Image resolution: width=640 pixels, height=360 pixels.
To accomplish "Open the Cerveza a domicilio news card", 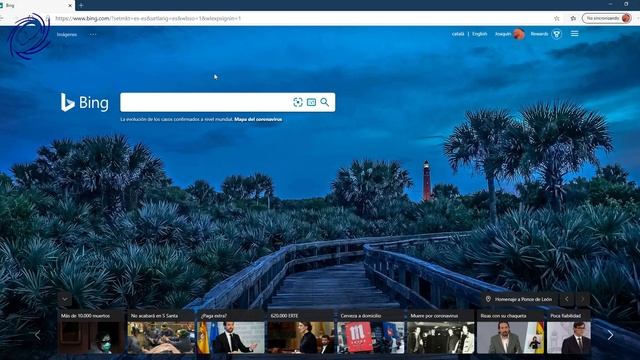I will click(x=371, y=332).
